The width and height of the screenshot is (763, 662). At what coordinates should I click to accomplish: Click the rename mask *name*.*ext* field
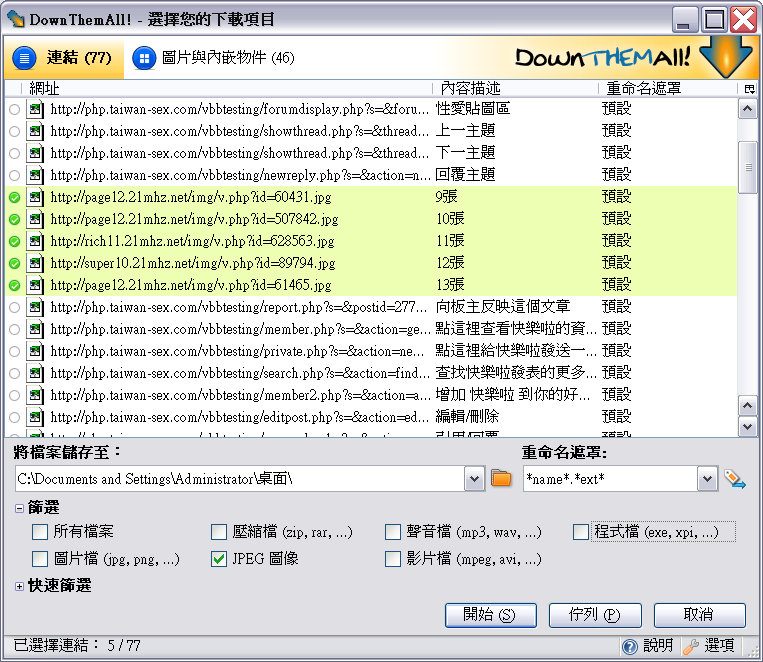click(611, 479)
